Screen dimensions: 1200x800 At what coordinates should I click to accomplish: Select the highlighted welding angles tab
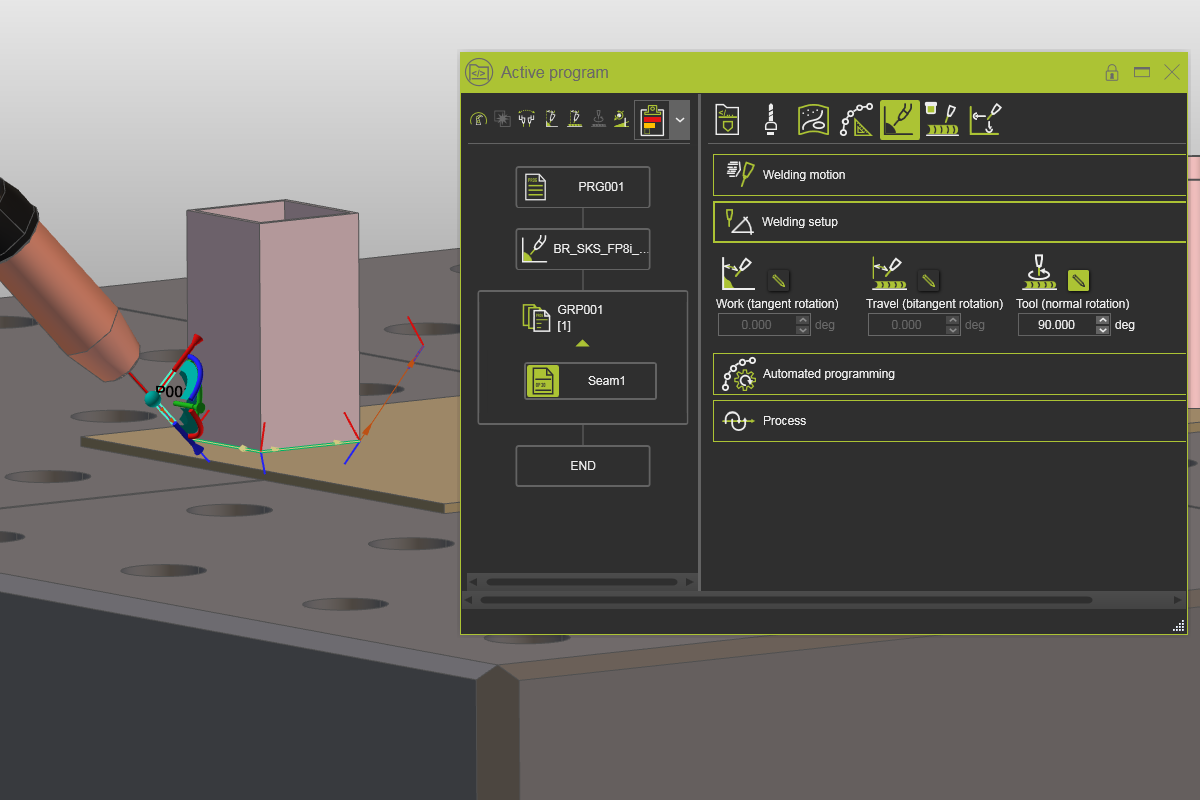tap(899, 119)
